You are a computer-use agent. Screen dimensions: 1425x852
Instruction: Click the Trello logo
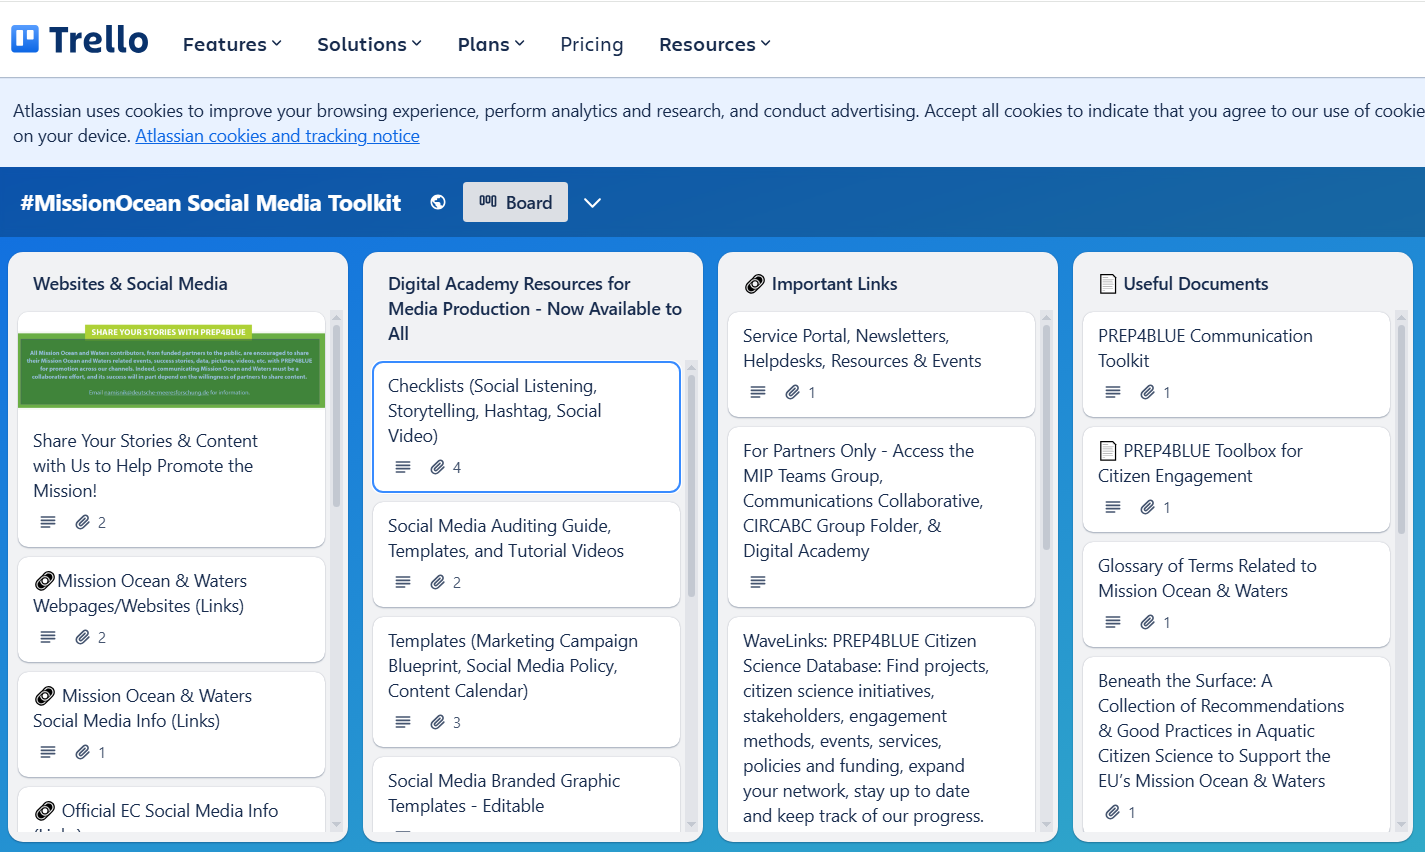coord(80,40)
